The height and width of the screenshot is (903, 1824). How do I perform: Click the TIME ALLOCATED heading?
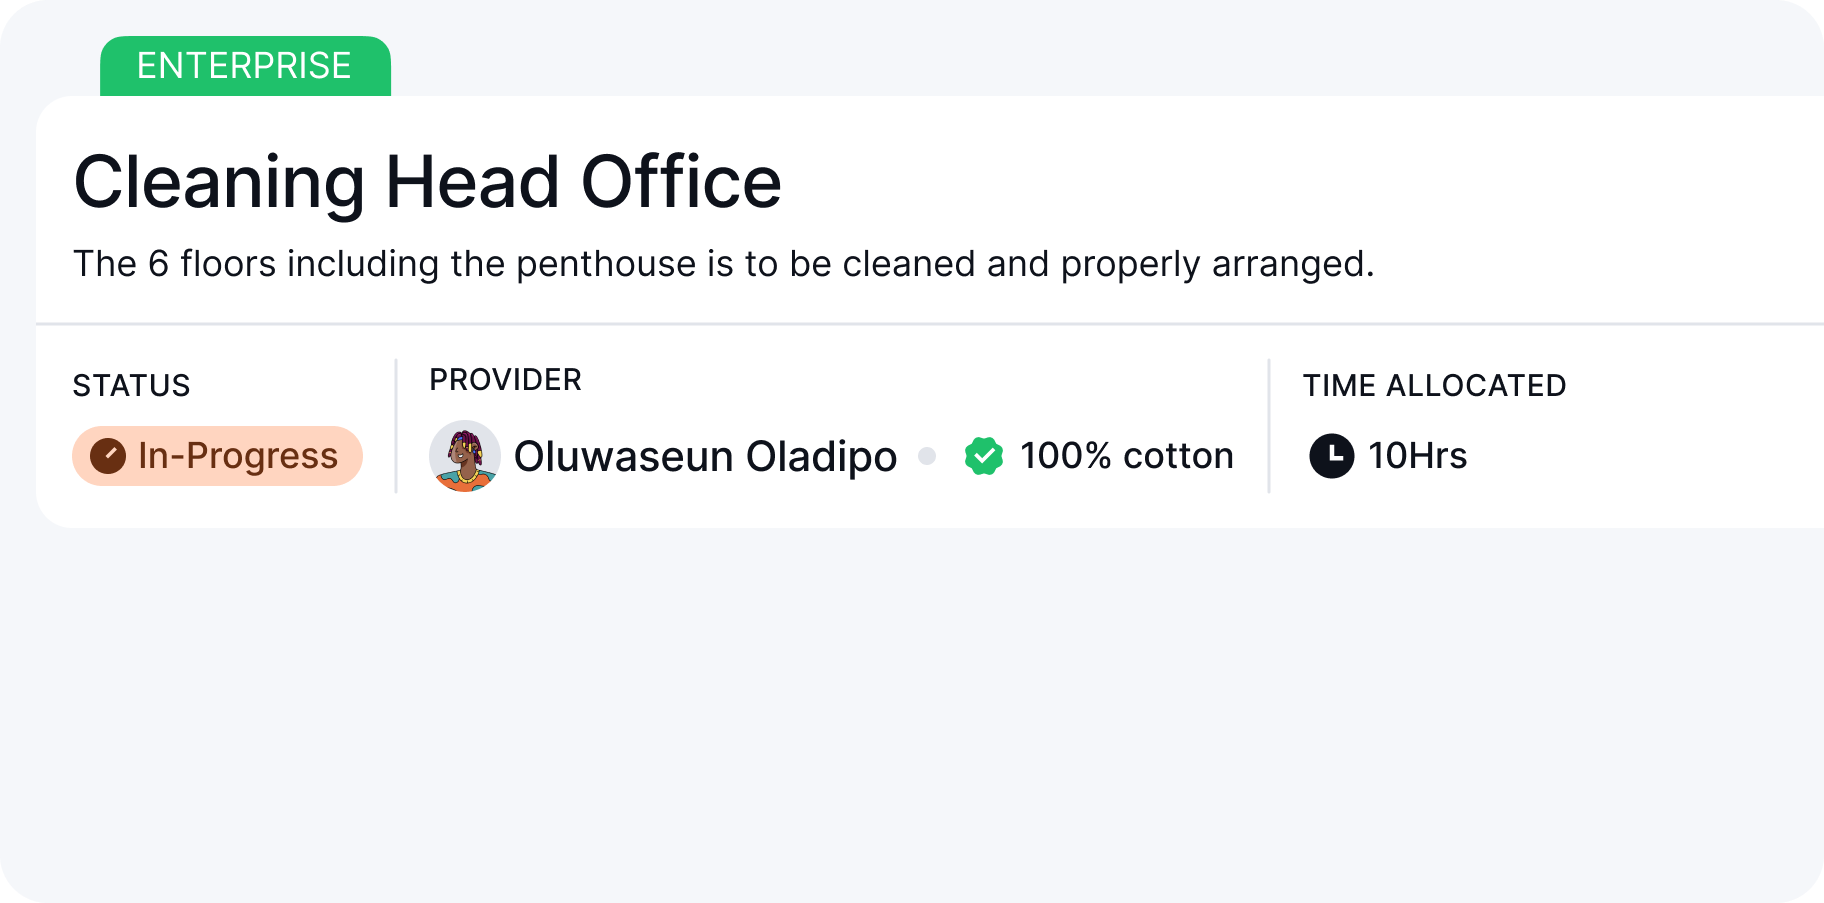tap(1434, 385)
